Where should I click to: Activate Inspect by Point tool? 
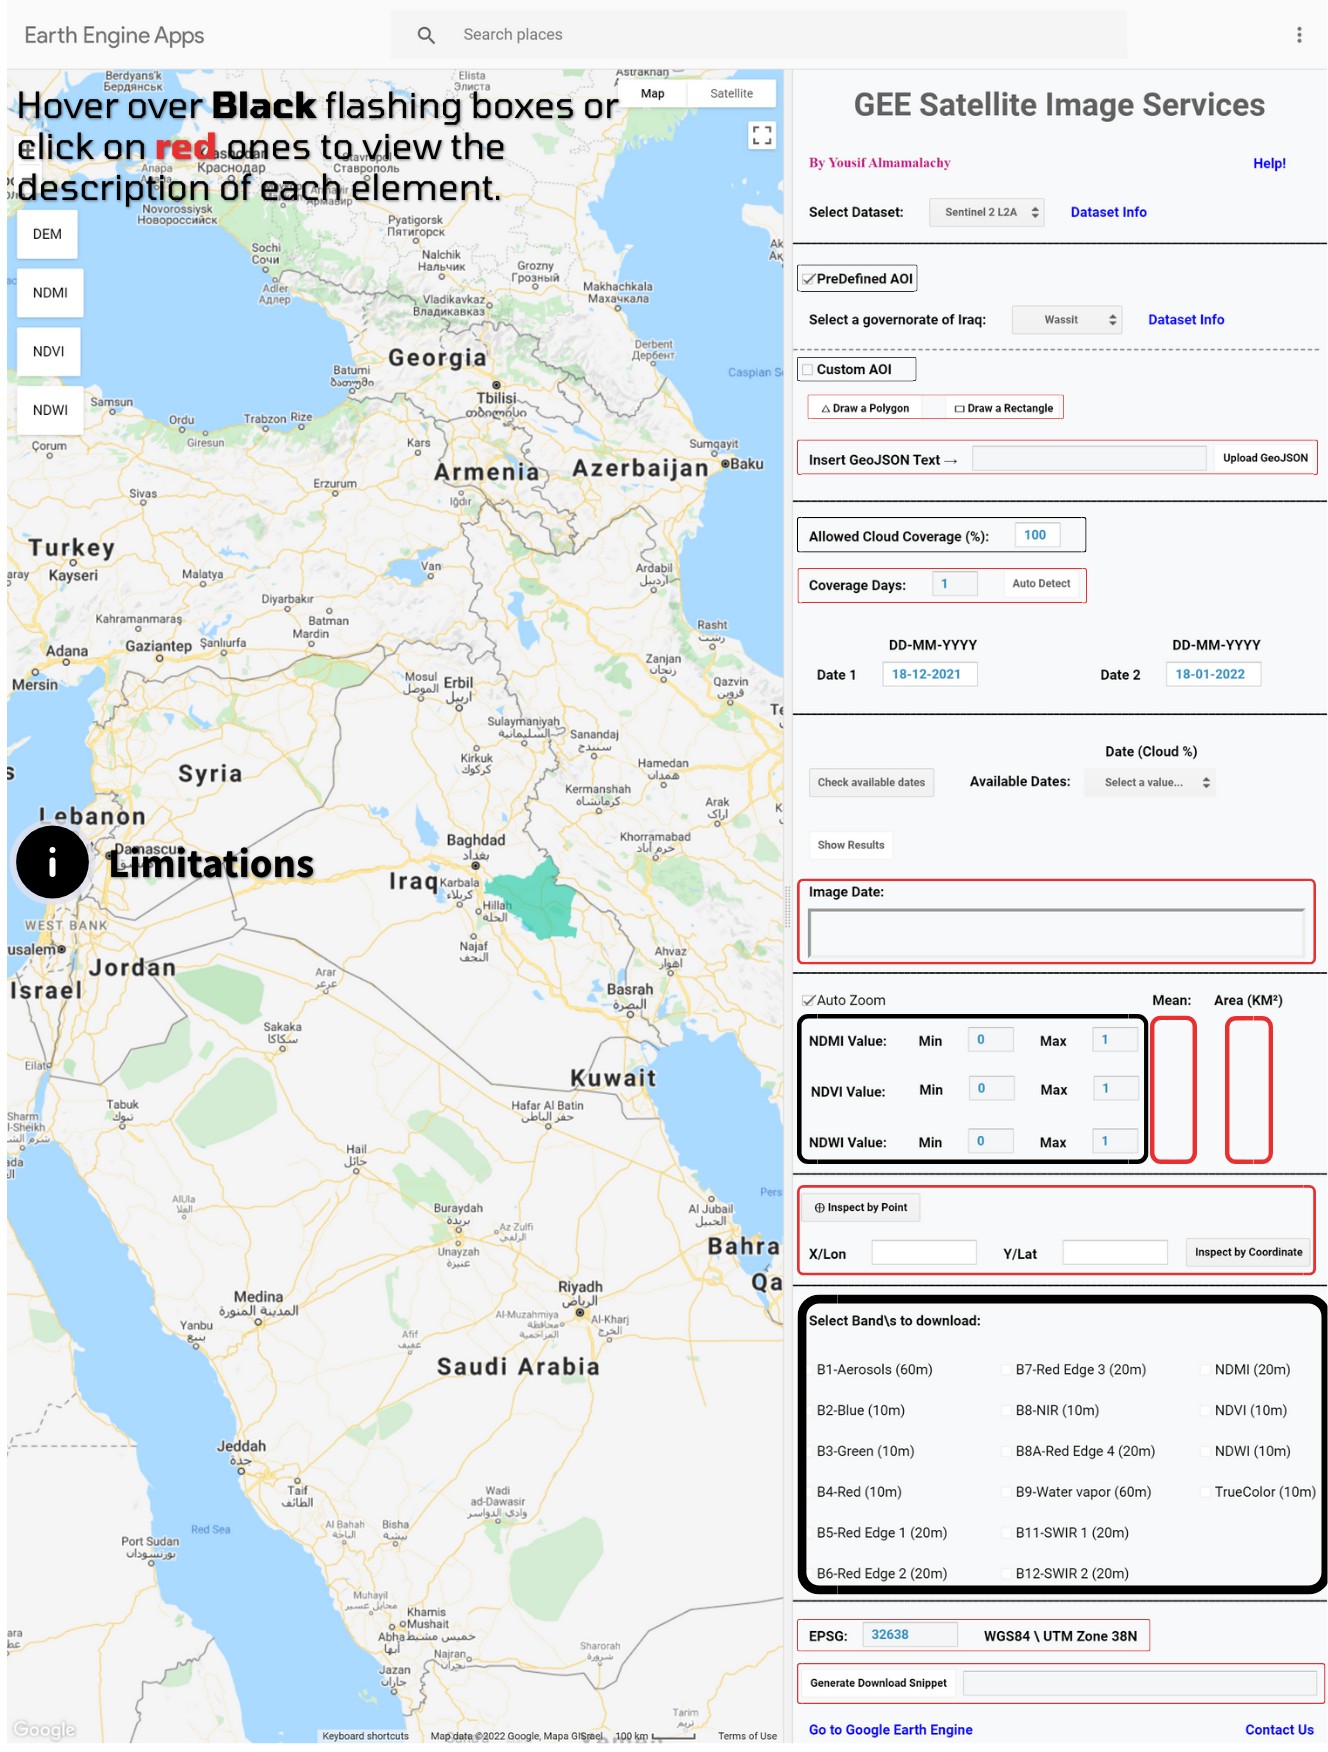861,1208
